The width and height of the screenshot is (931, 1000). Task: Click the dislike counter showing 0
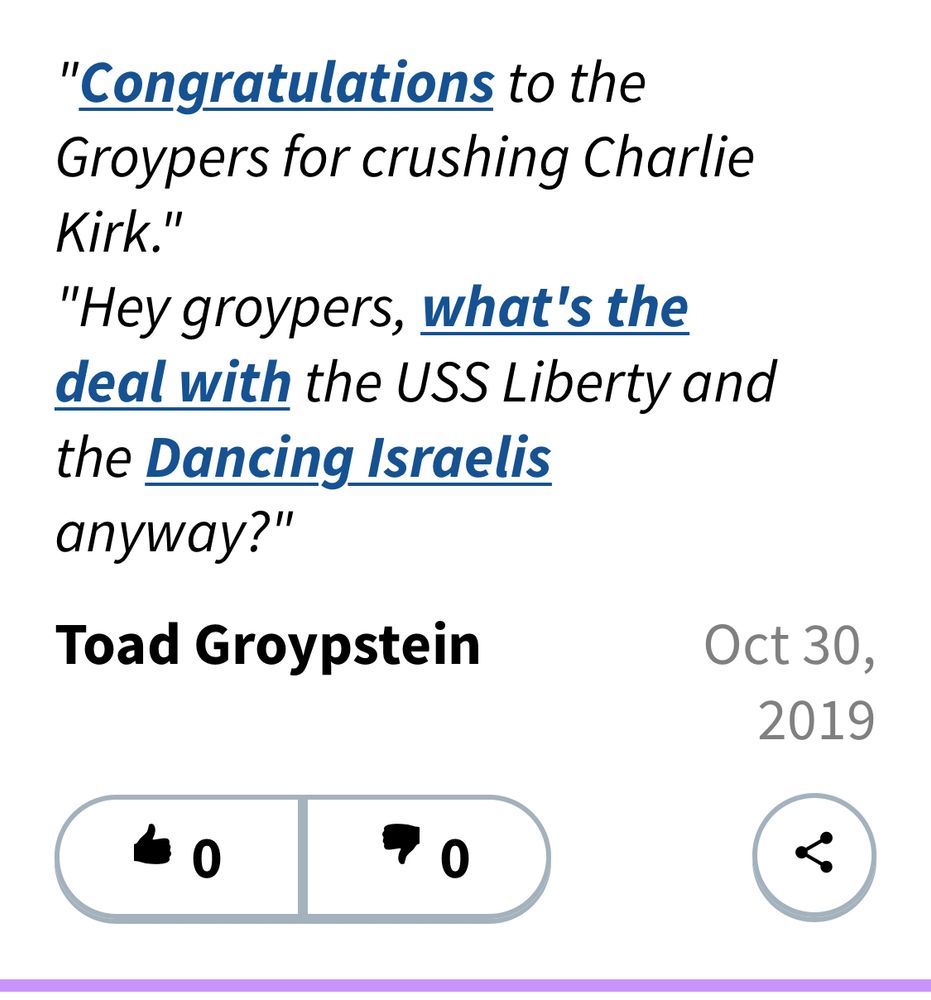point(456,858)
